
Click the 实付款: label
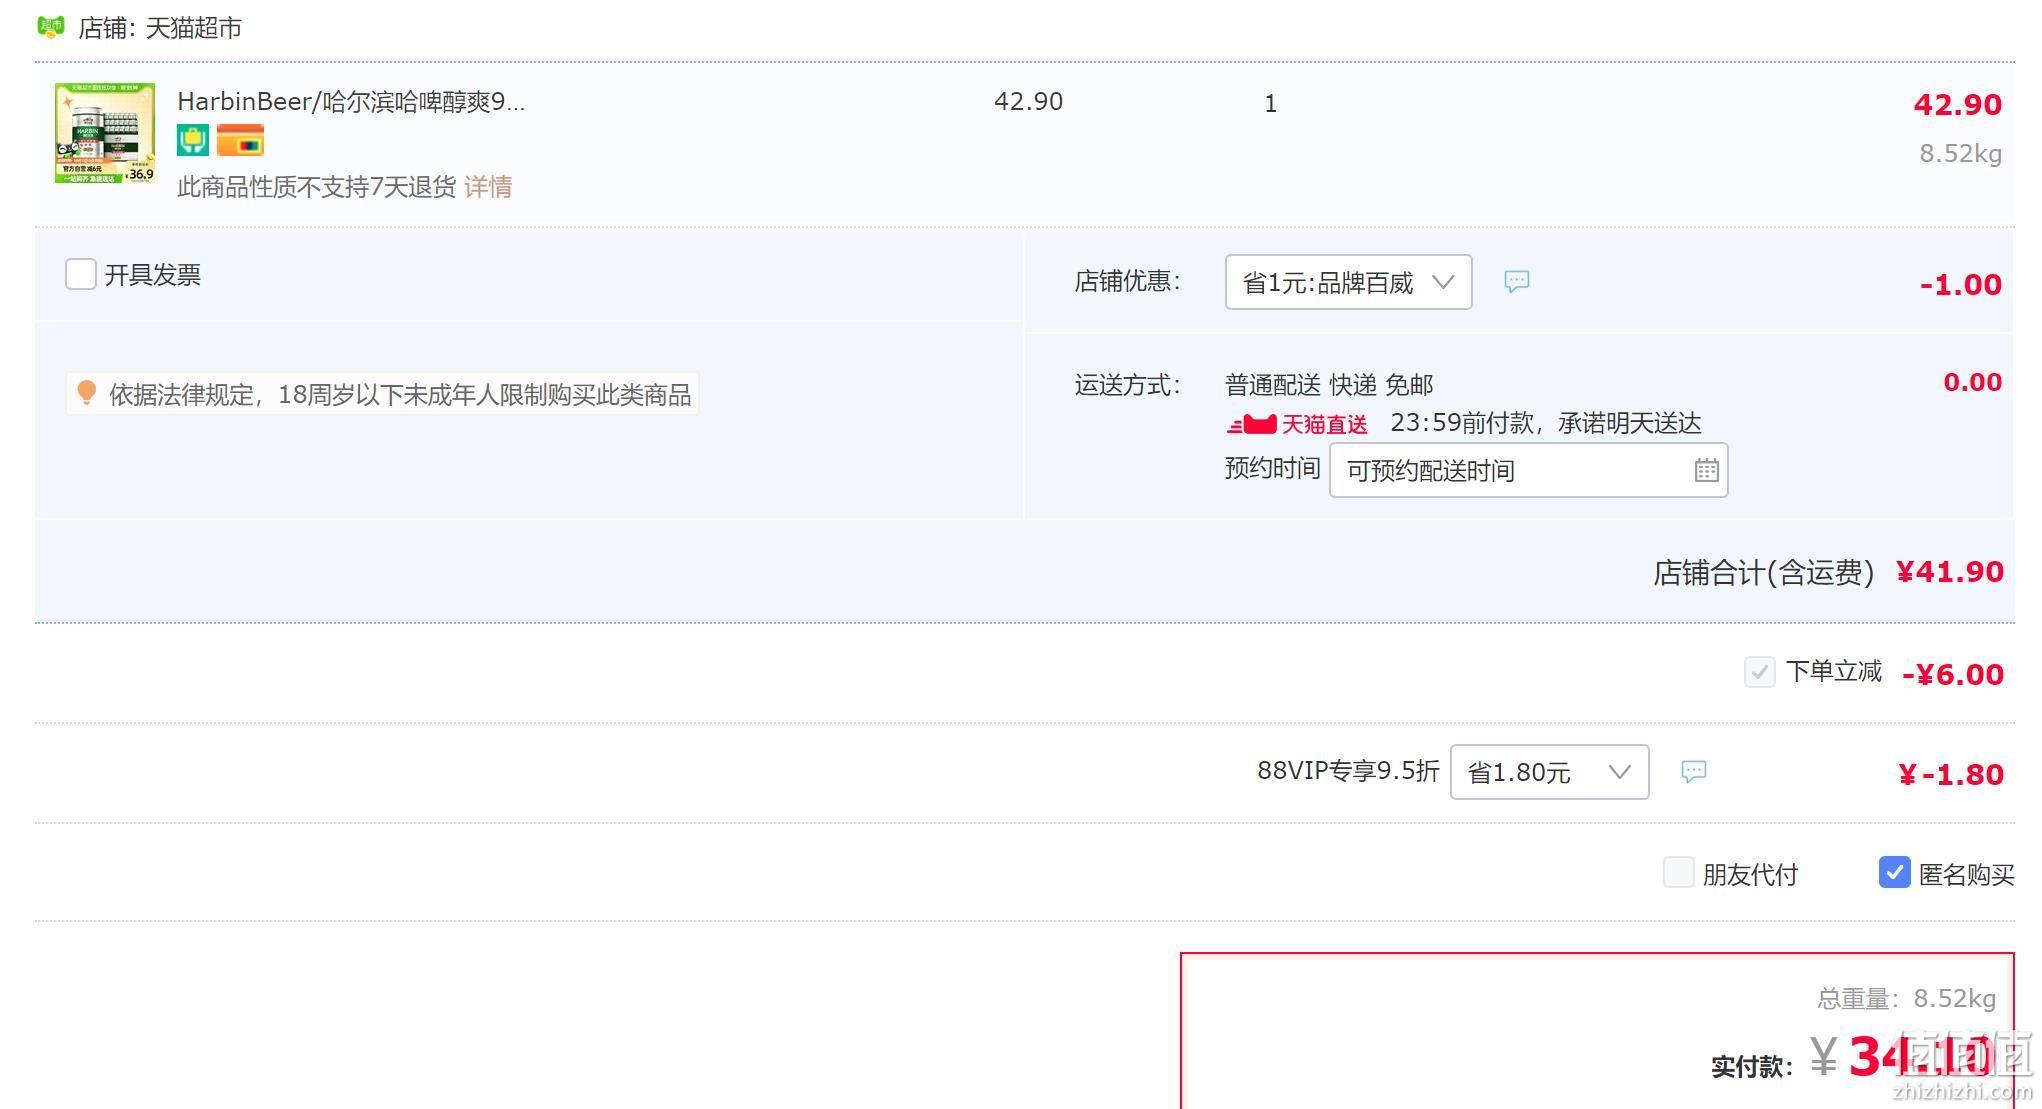pos(1751,1067)
